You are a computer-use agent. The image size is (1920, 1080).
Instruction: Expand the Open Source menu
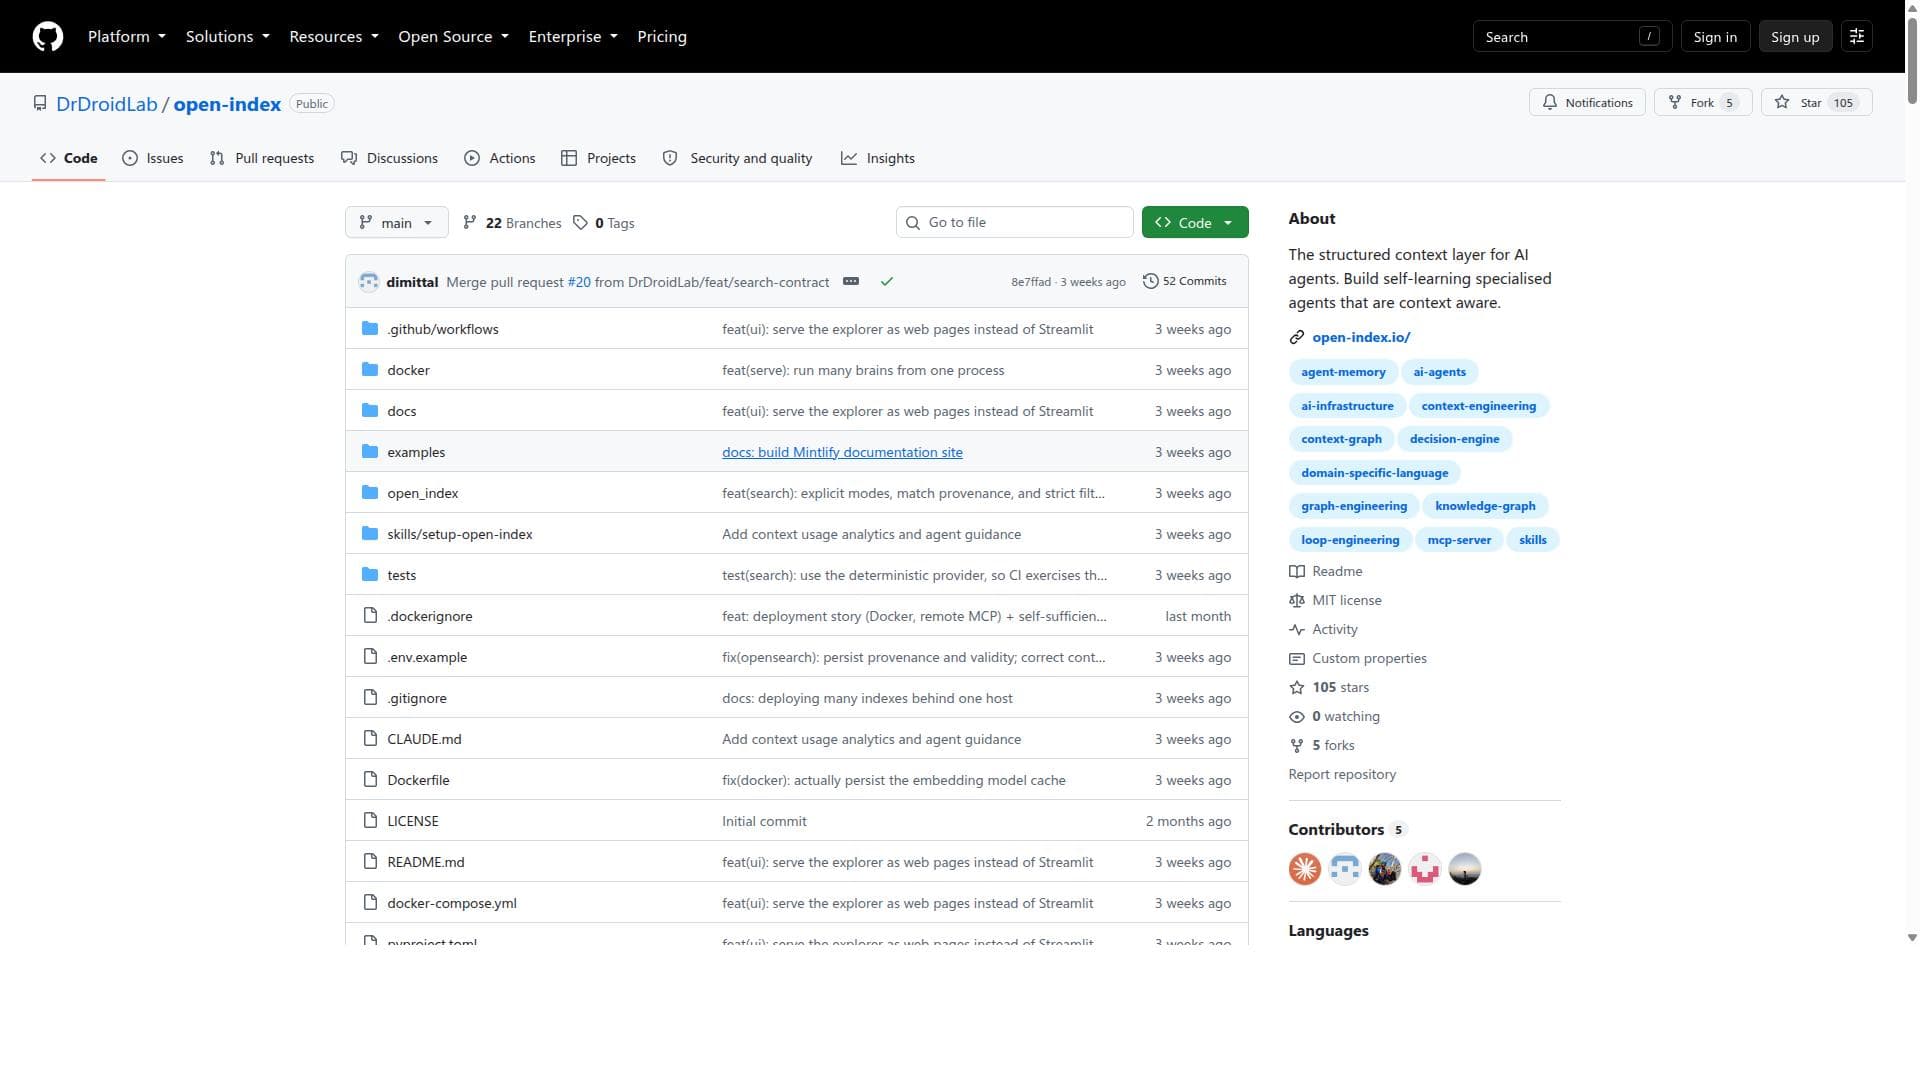pos(454,37)
